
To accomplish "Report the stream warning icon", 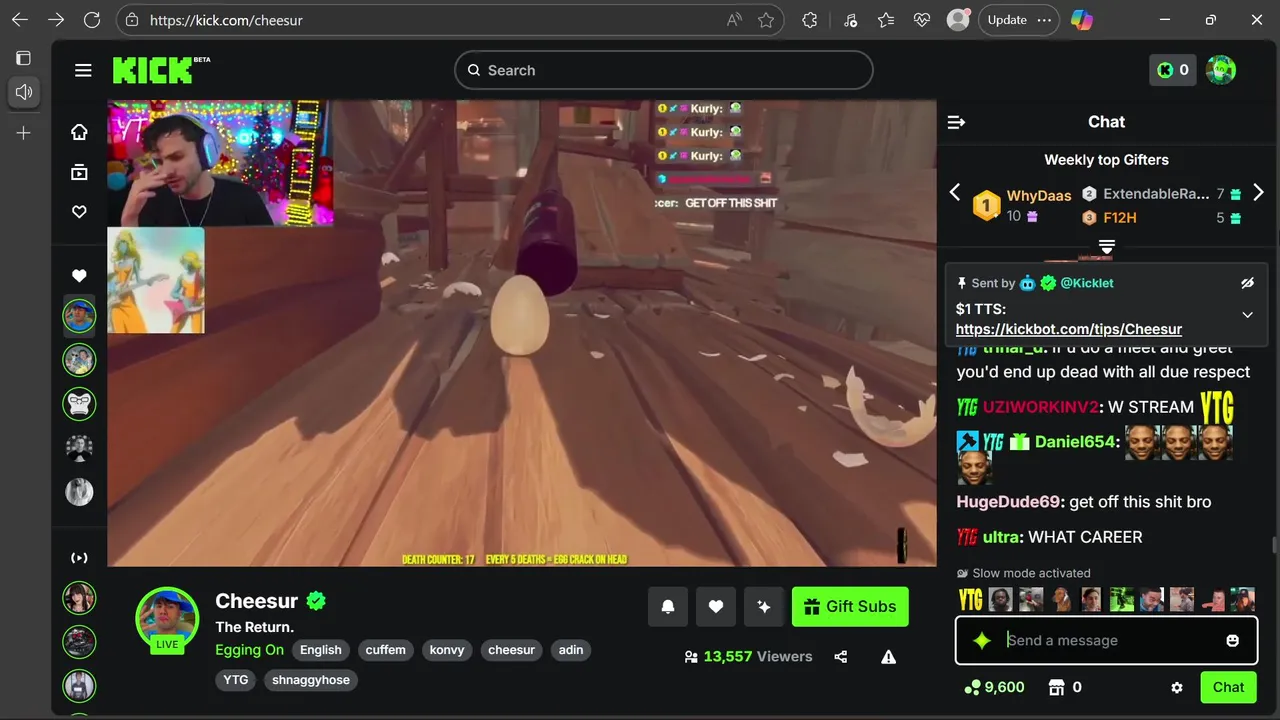I will click(x=888, y=657).
